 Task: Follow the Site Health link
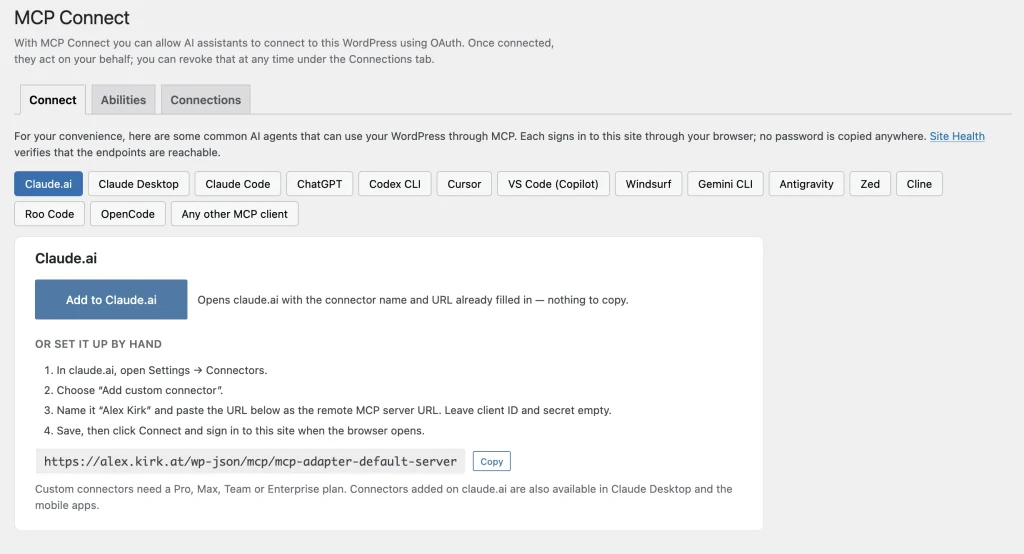pos(957,136)
